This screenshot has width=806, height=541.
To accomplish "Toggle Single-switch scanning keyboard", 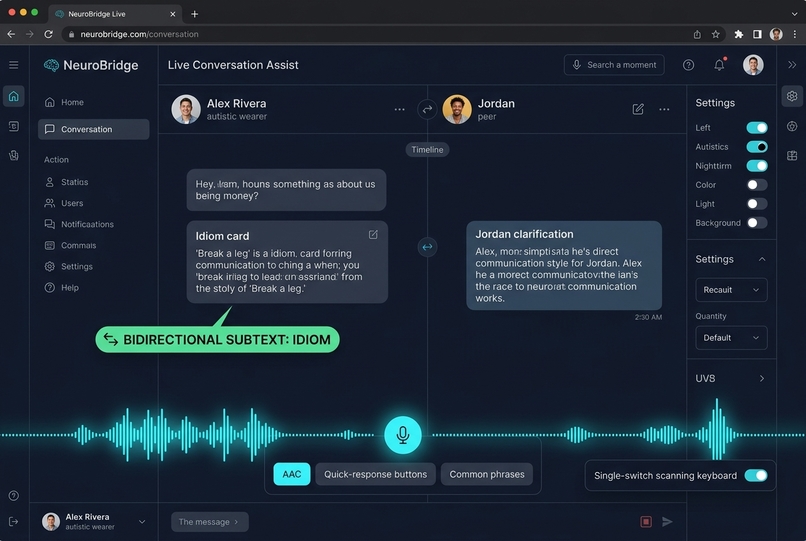I will (x=756, y=475).
